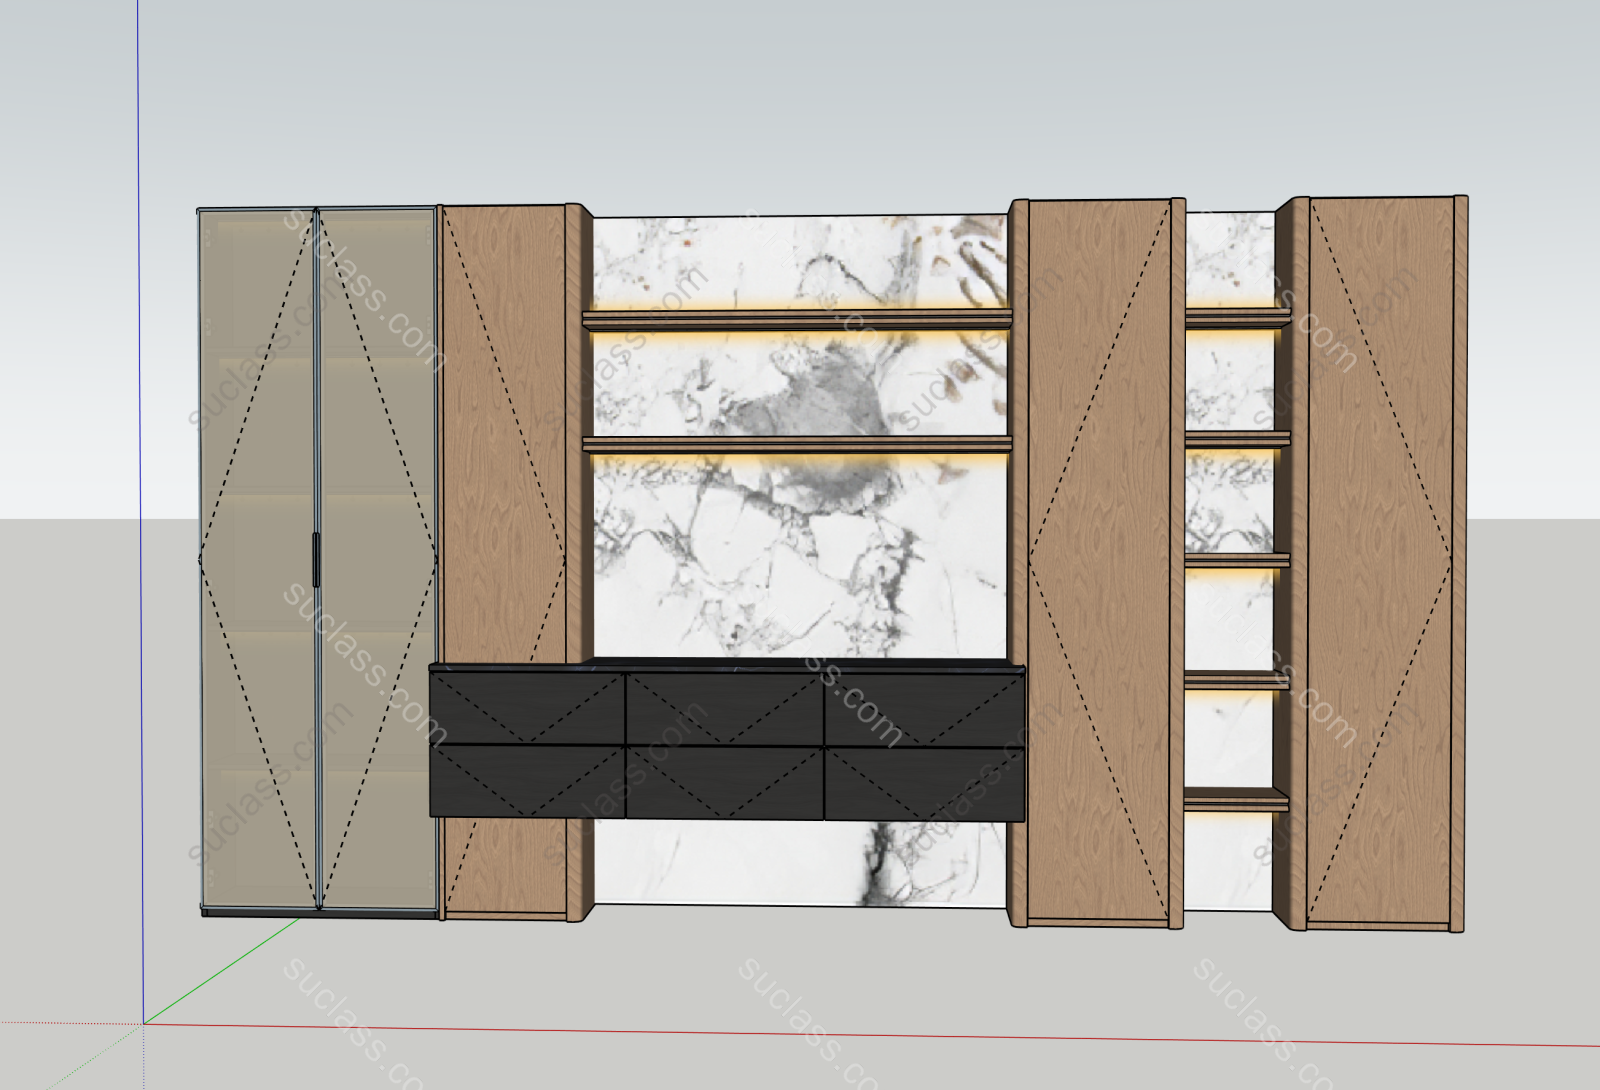Pick the bottom shelf in the narrow right niche
Screen dimensions: 1600x1090
(x=1237, y=799)
